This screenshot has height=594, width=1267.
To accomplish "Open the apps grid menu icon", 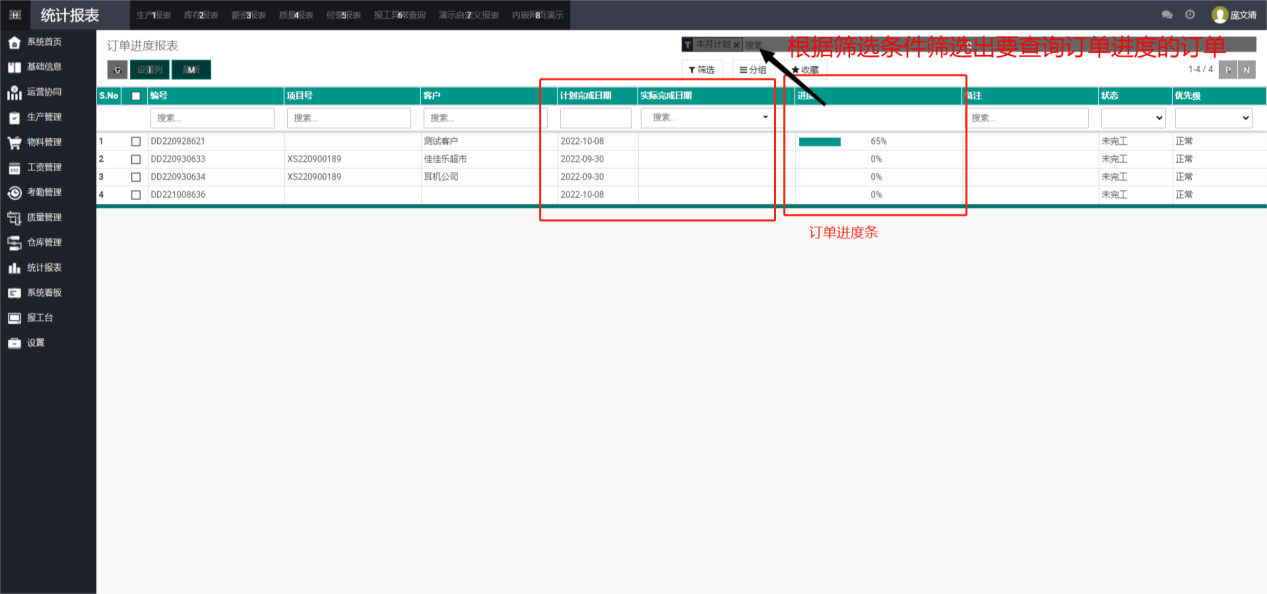I will pos(15,15).
